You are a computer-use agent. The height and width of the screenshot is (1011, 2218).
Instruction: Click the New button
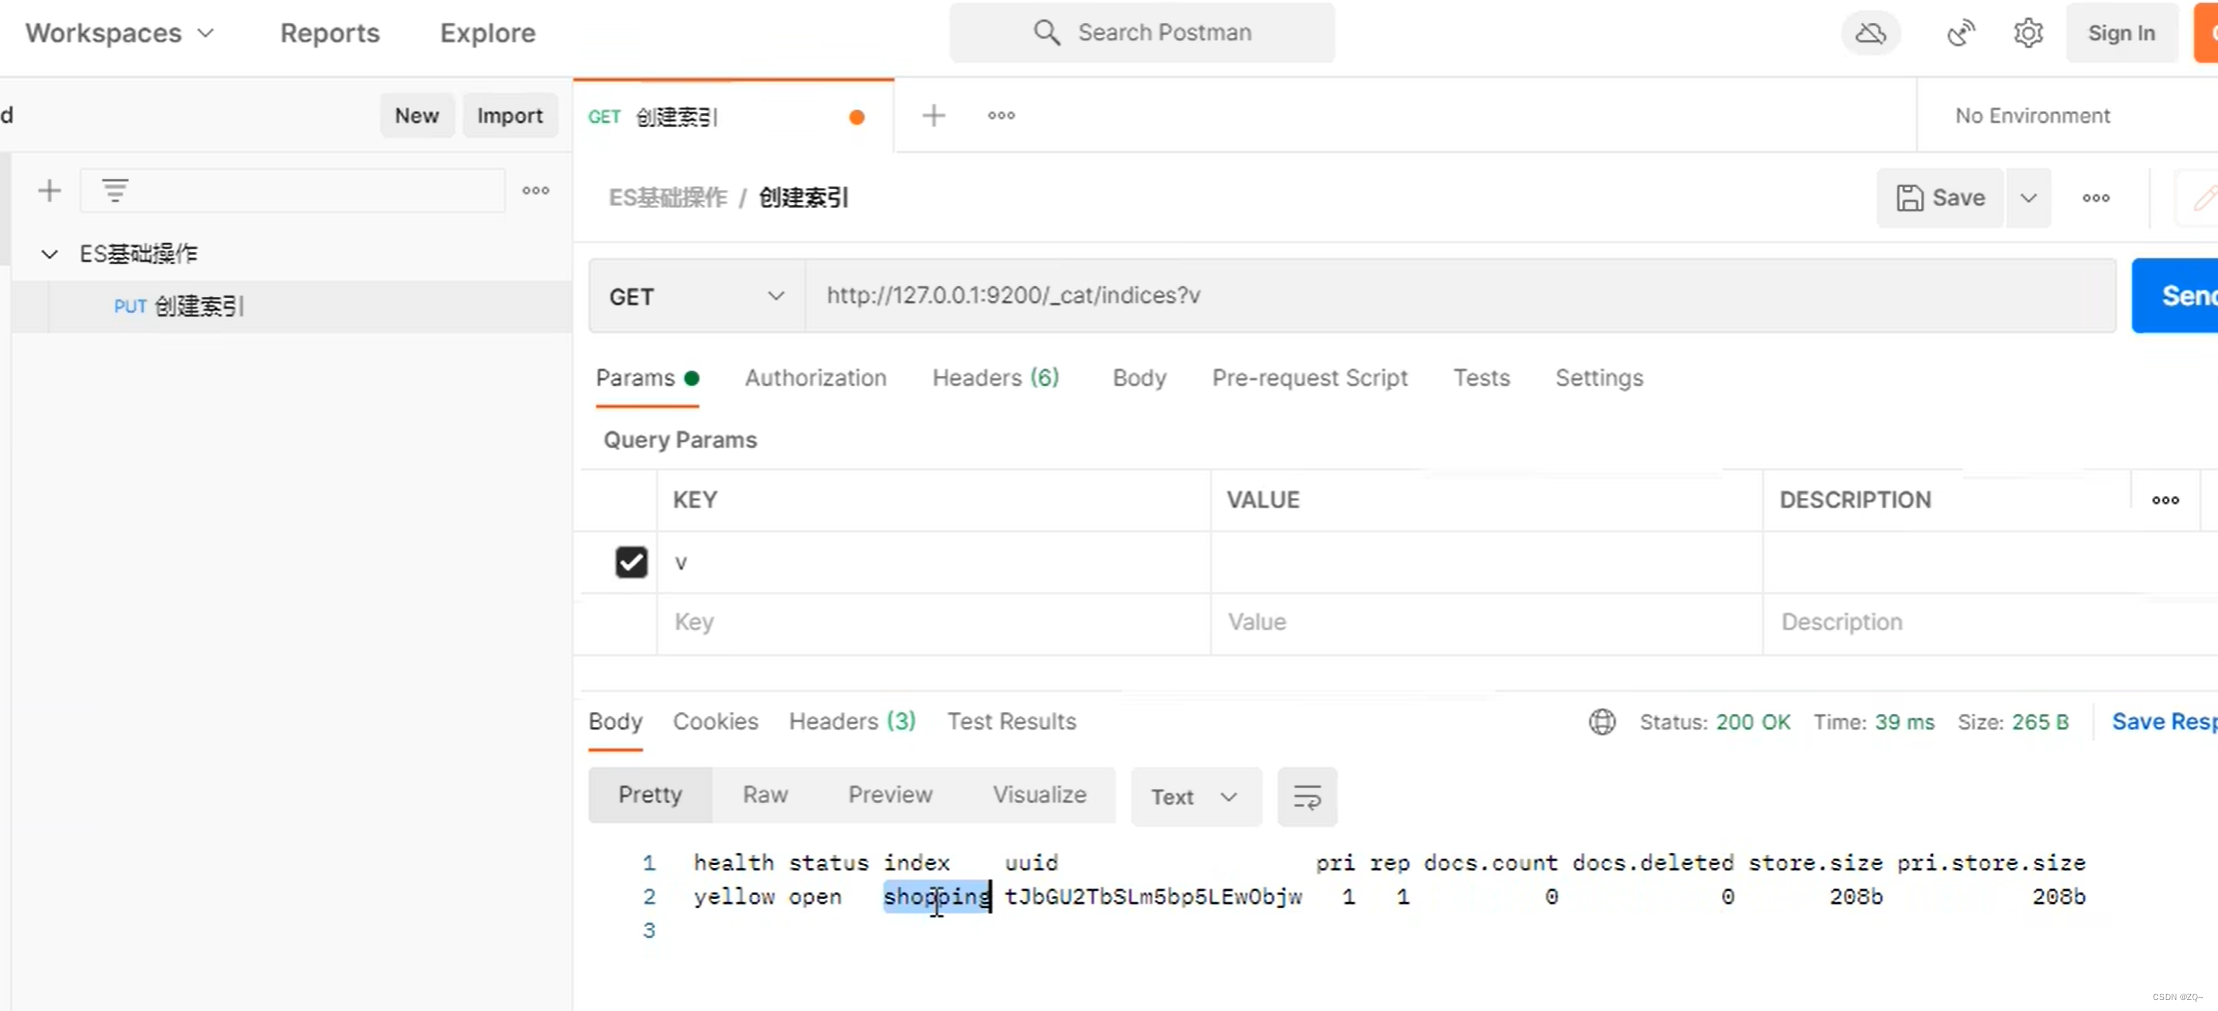[x=416, y=116]
